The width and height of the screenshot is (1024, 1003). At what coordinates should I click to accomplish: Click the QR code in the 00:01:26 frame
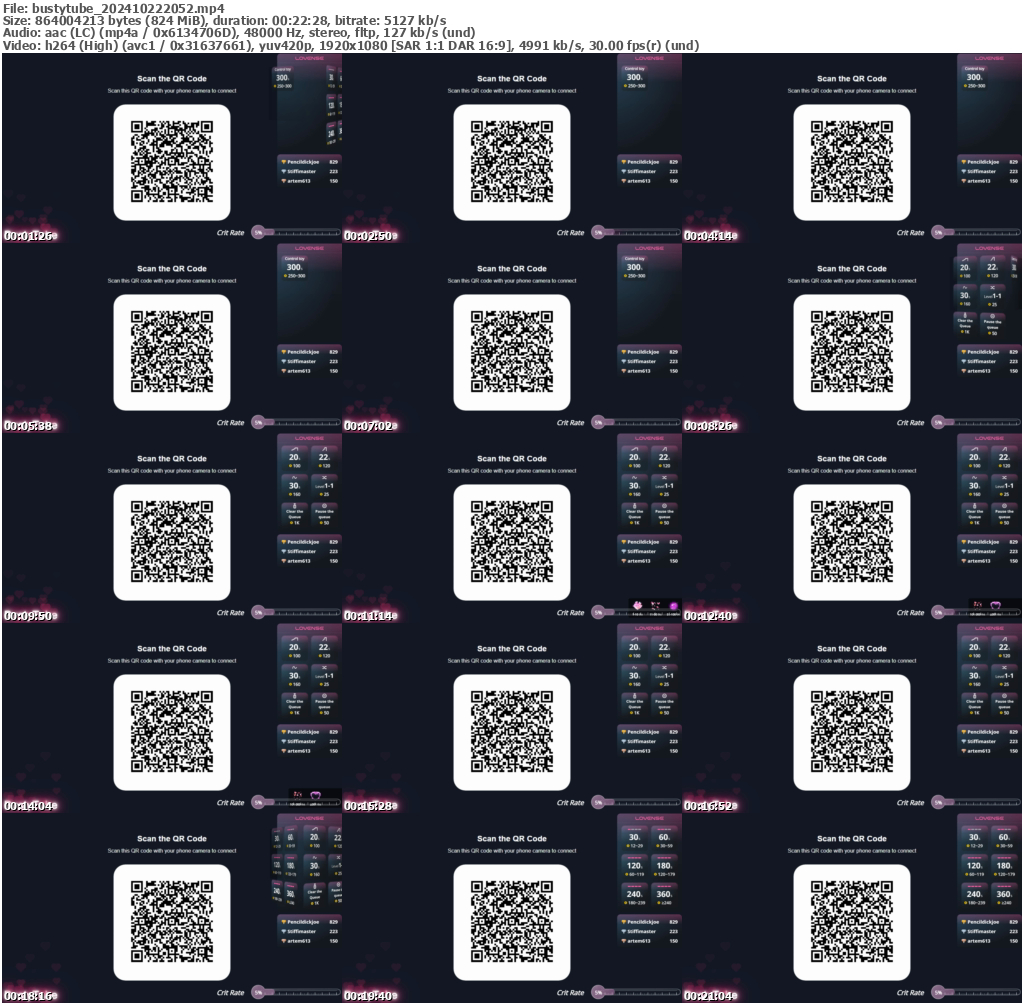coord(172,161)
